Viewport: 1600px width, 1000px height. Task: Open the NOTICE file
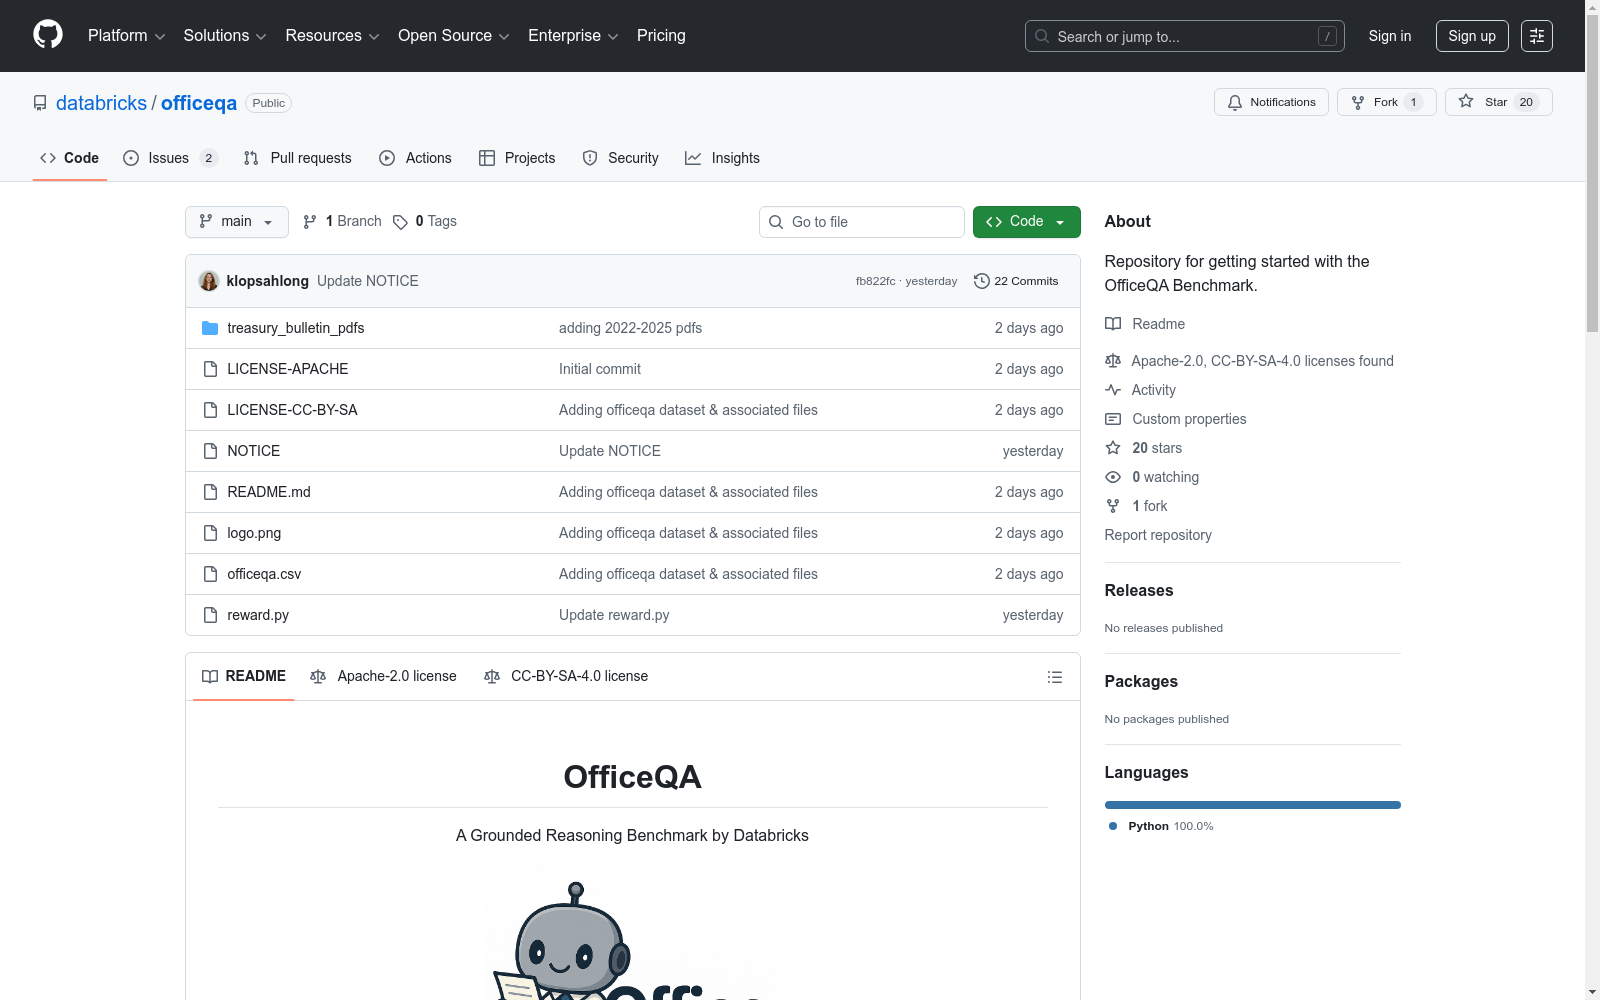[254, 451]
